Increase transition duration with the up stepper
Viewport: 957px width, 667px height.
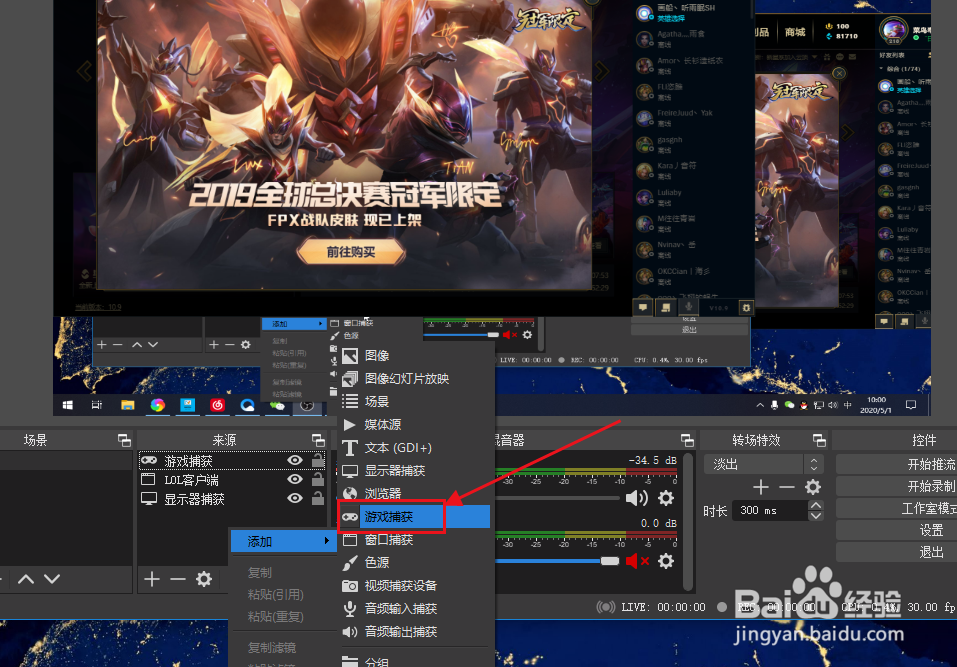tap(815, 505)
